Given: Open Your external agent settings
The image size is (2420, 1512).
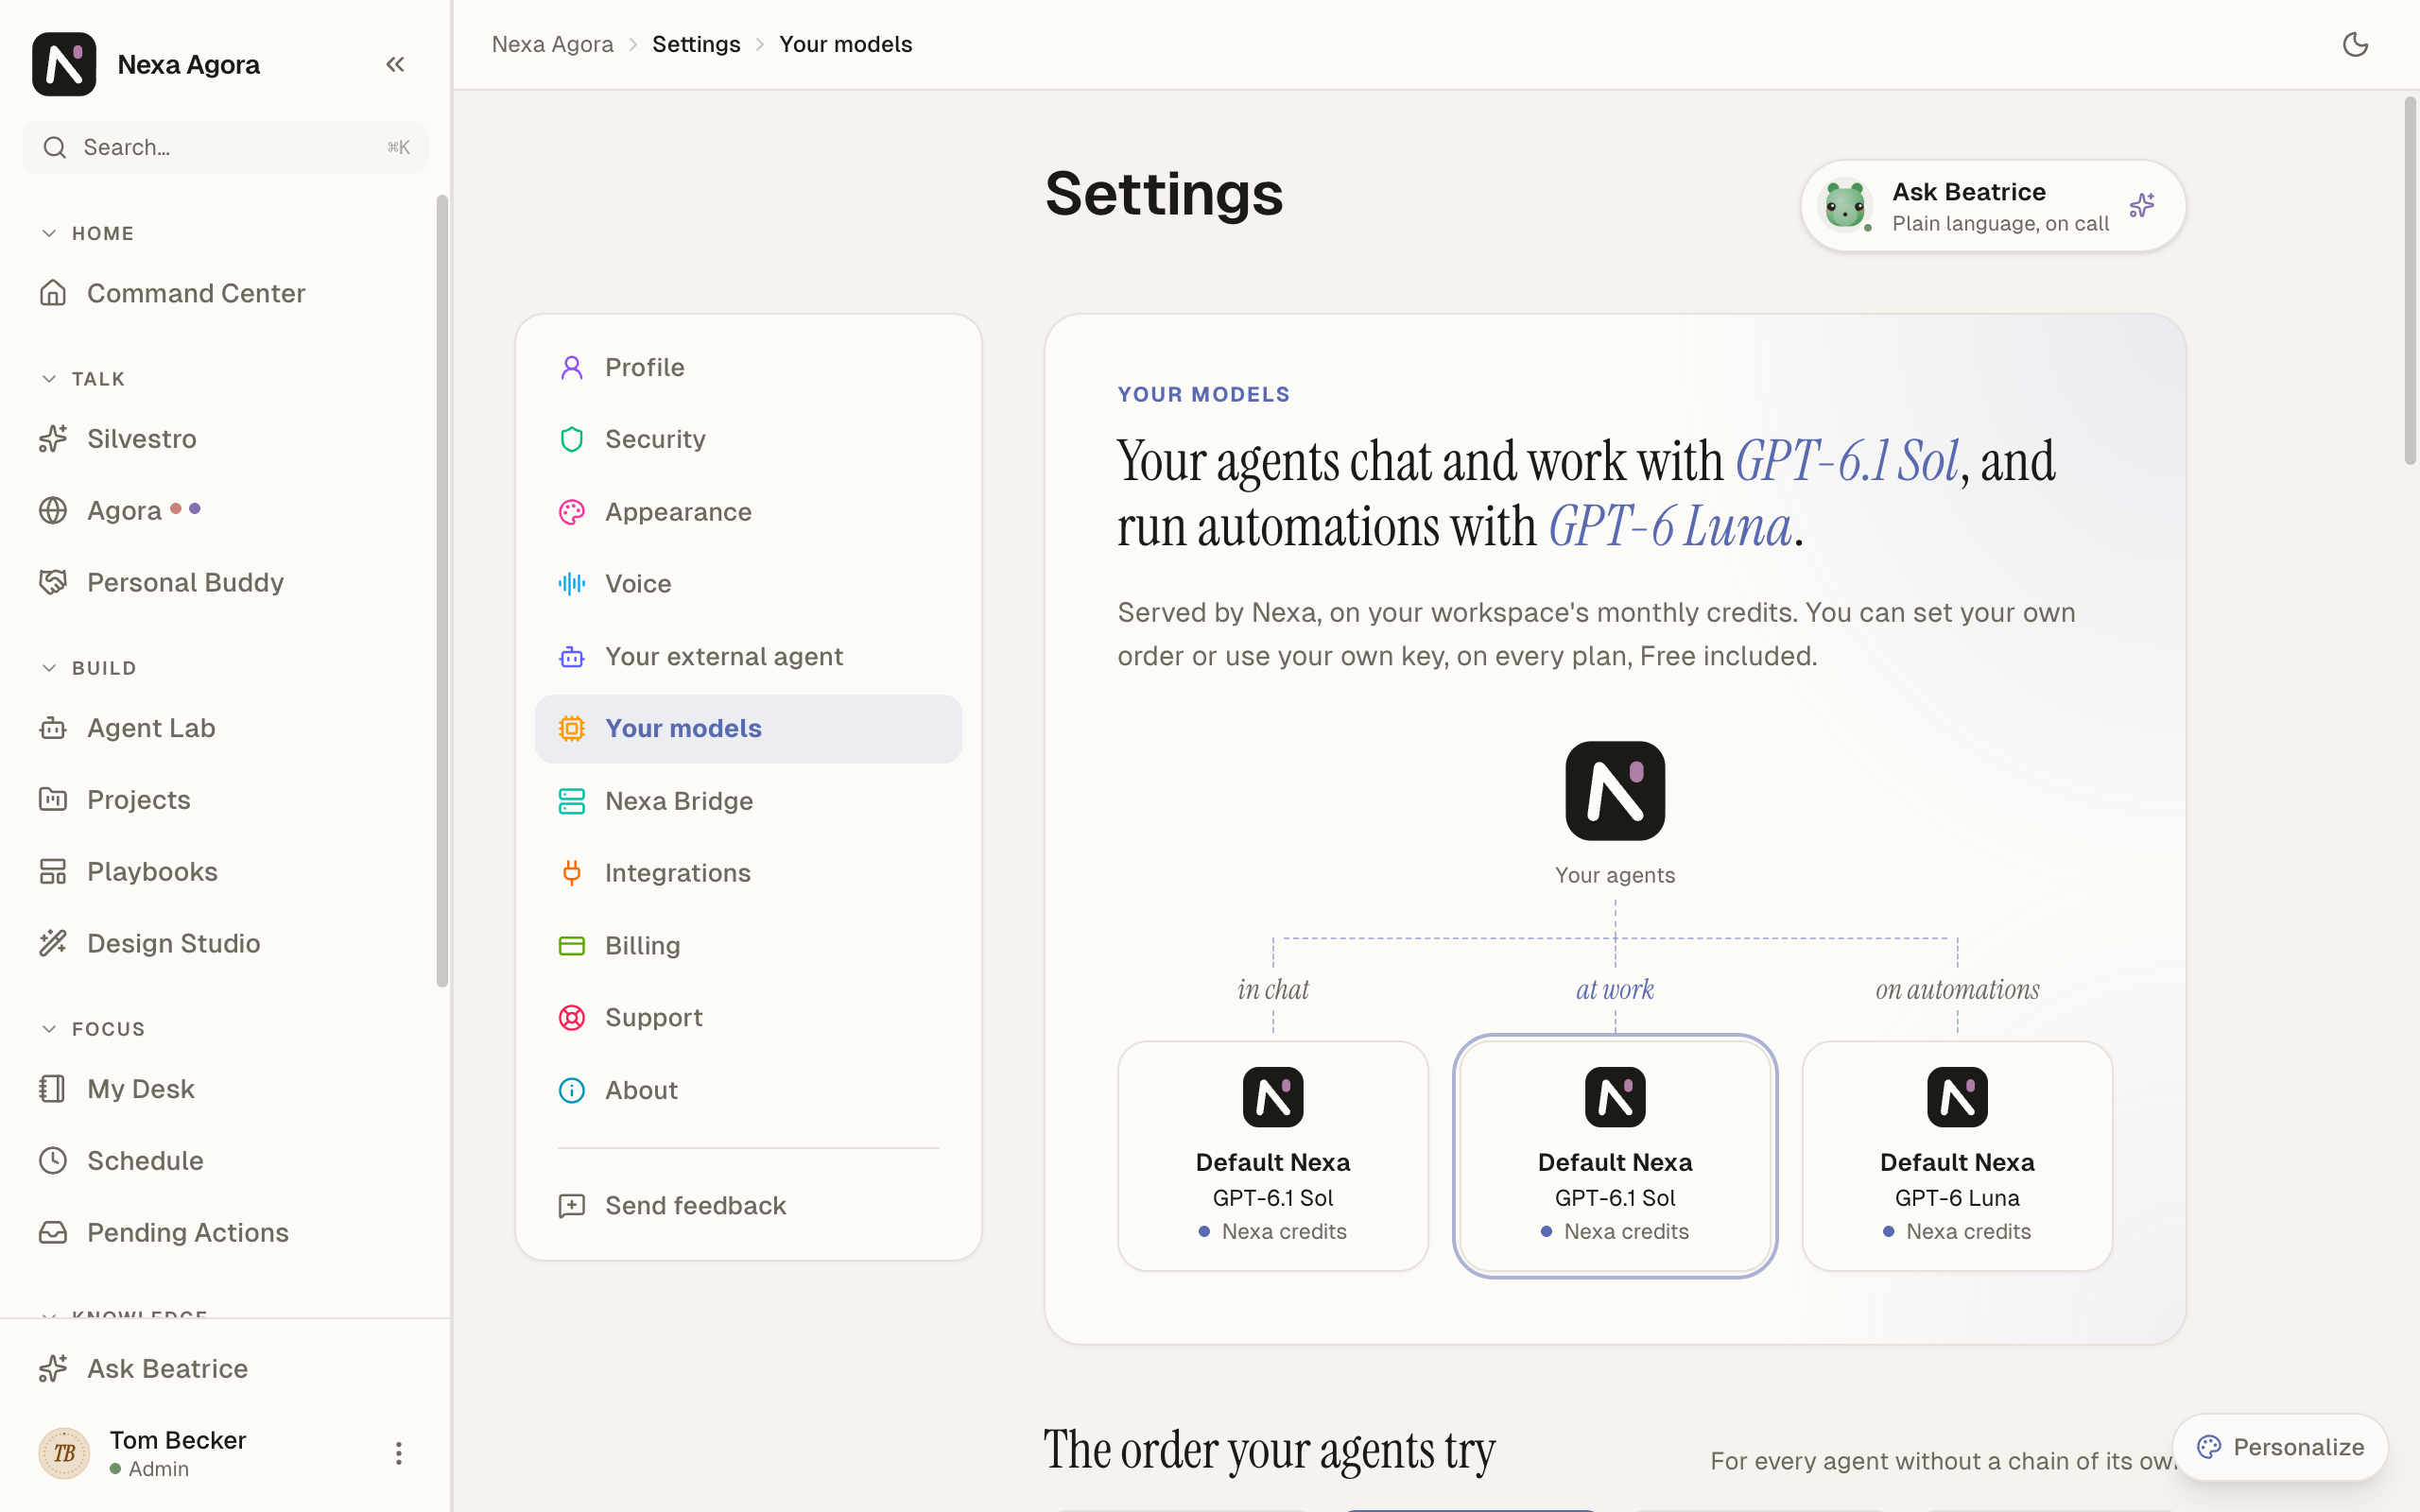Looking at the screenshot, I should 748,657.
